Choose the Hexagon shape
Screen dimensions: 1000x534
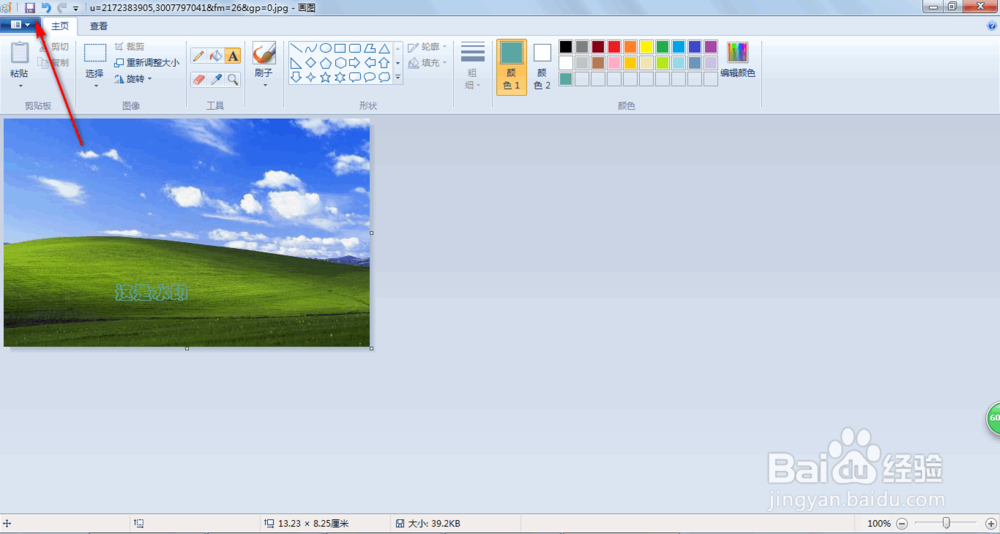point(340,63)
